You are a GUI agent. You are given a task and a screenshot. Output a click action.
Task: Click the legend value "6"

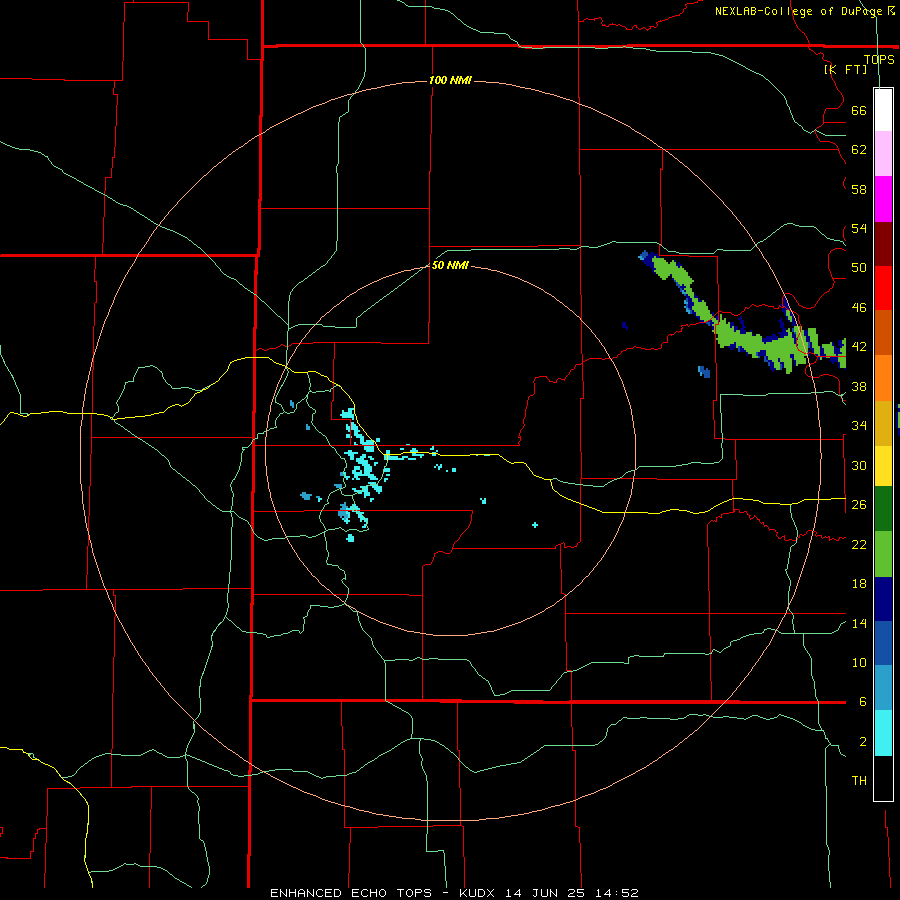point(862,702)
